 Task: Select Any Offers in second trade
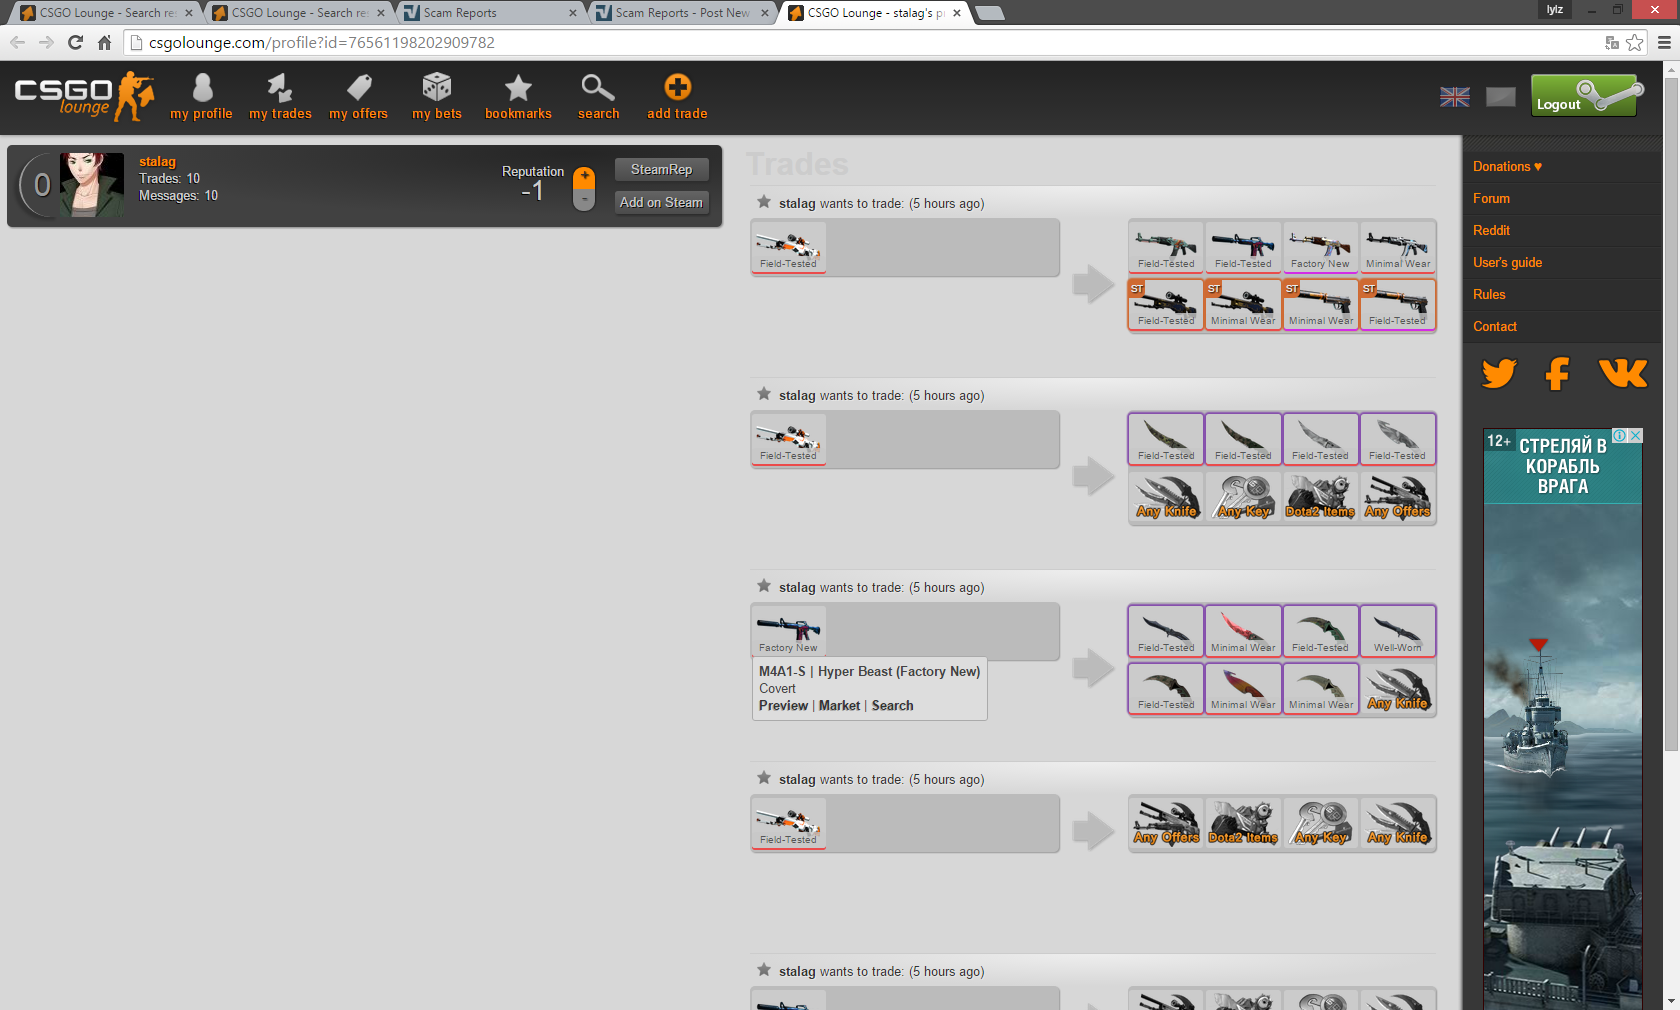[1397, 496]
